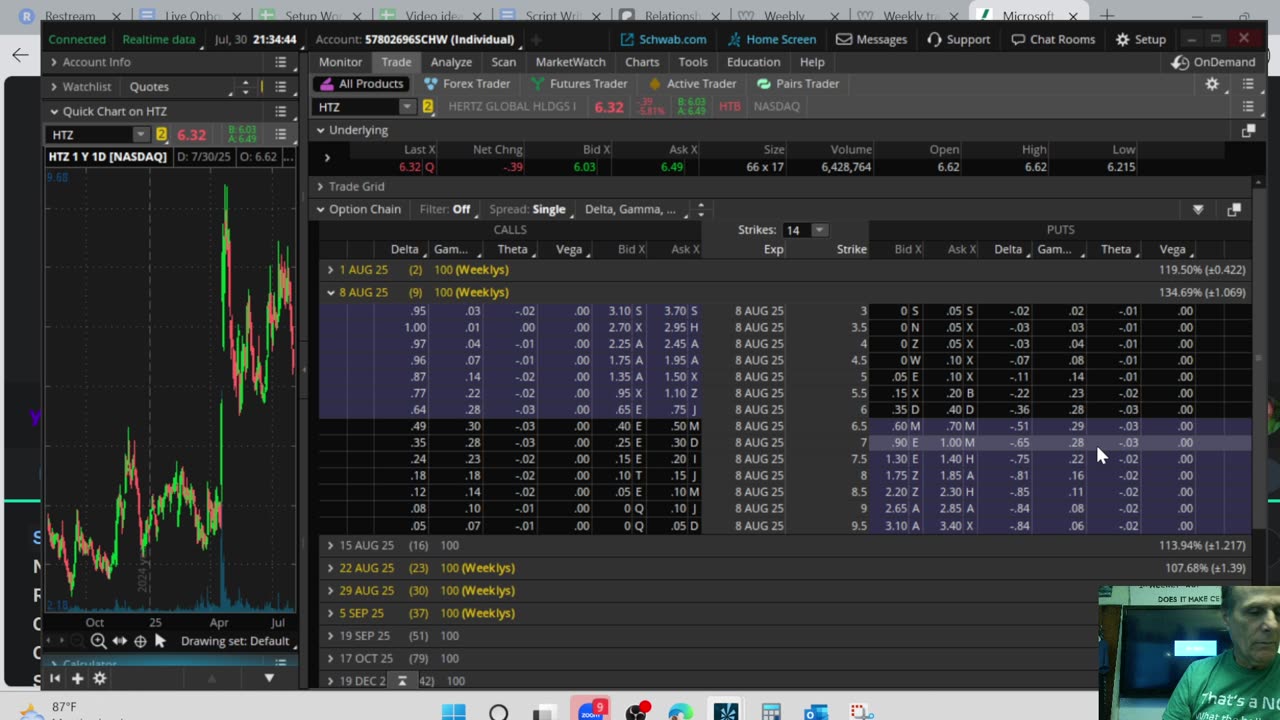
Task: Detach the Option Chain panel with the pop-out icon
Action: pos(1233,209)
